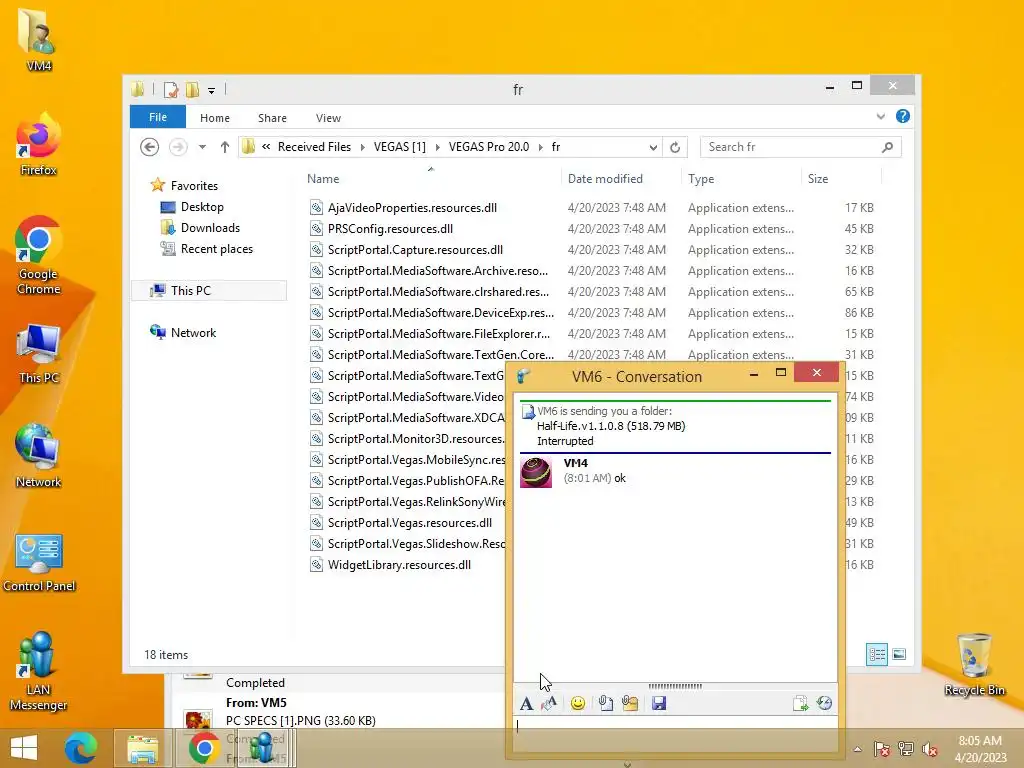Select Desktop in the navigation pane
Screen dimensions: 1024x768
click(202, 207)
